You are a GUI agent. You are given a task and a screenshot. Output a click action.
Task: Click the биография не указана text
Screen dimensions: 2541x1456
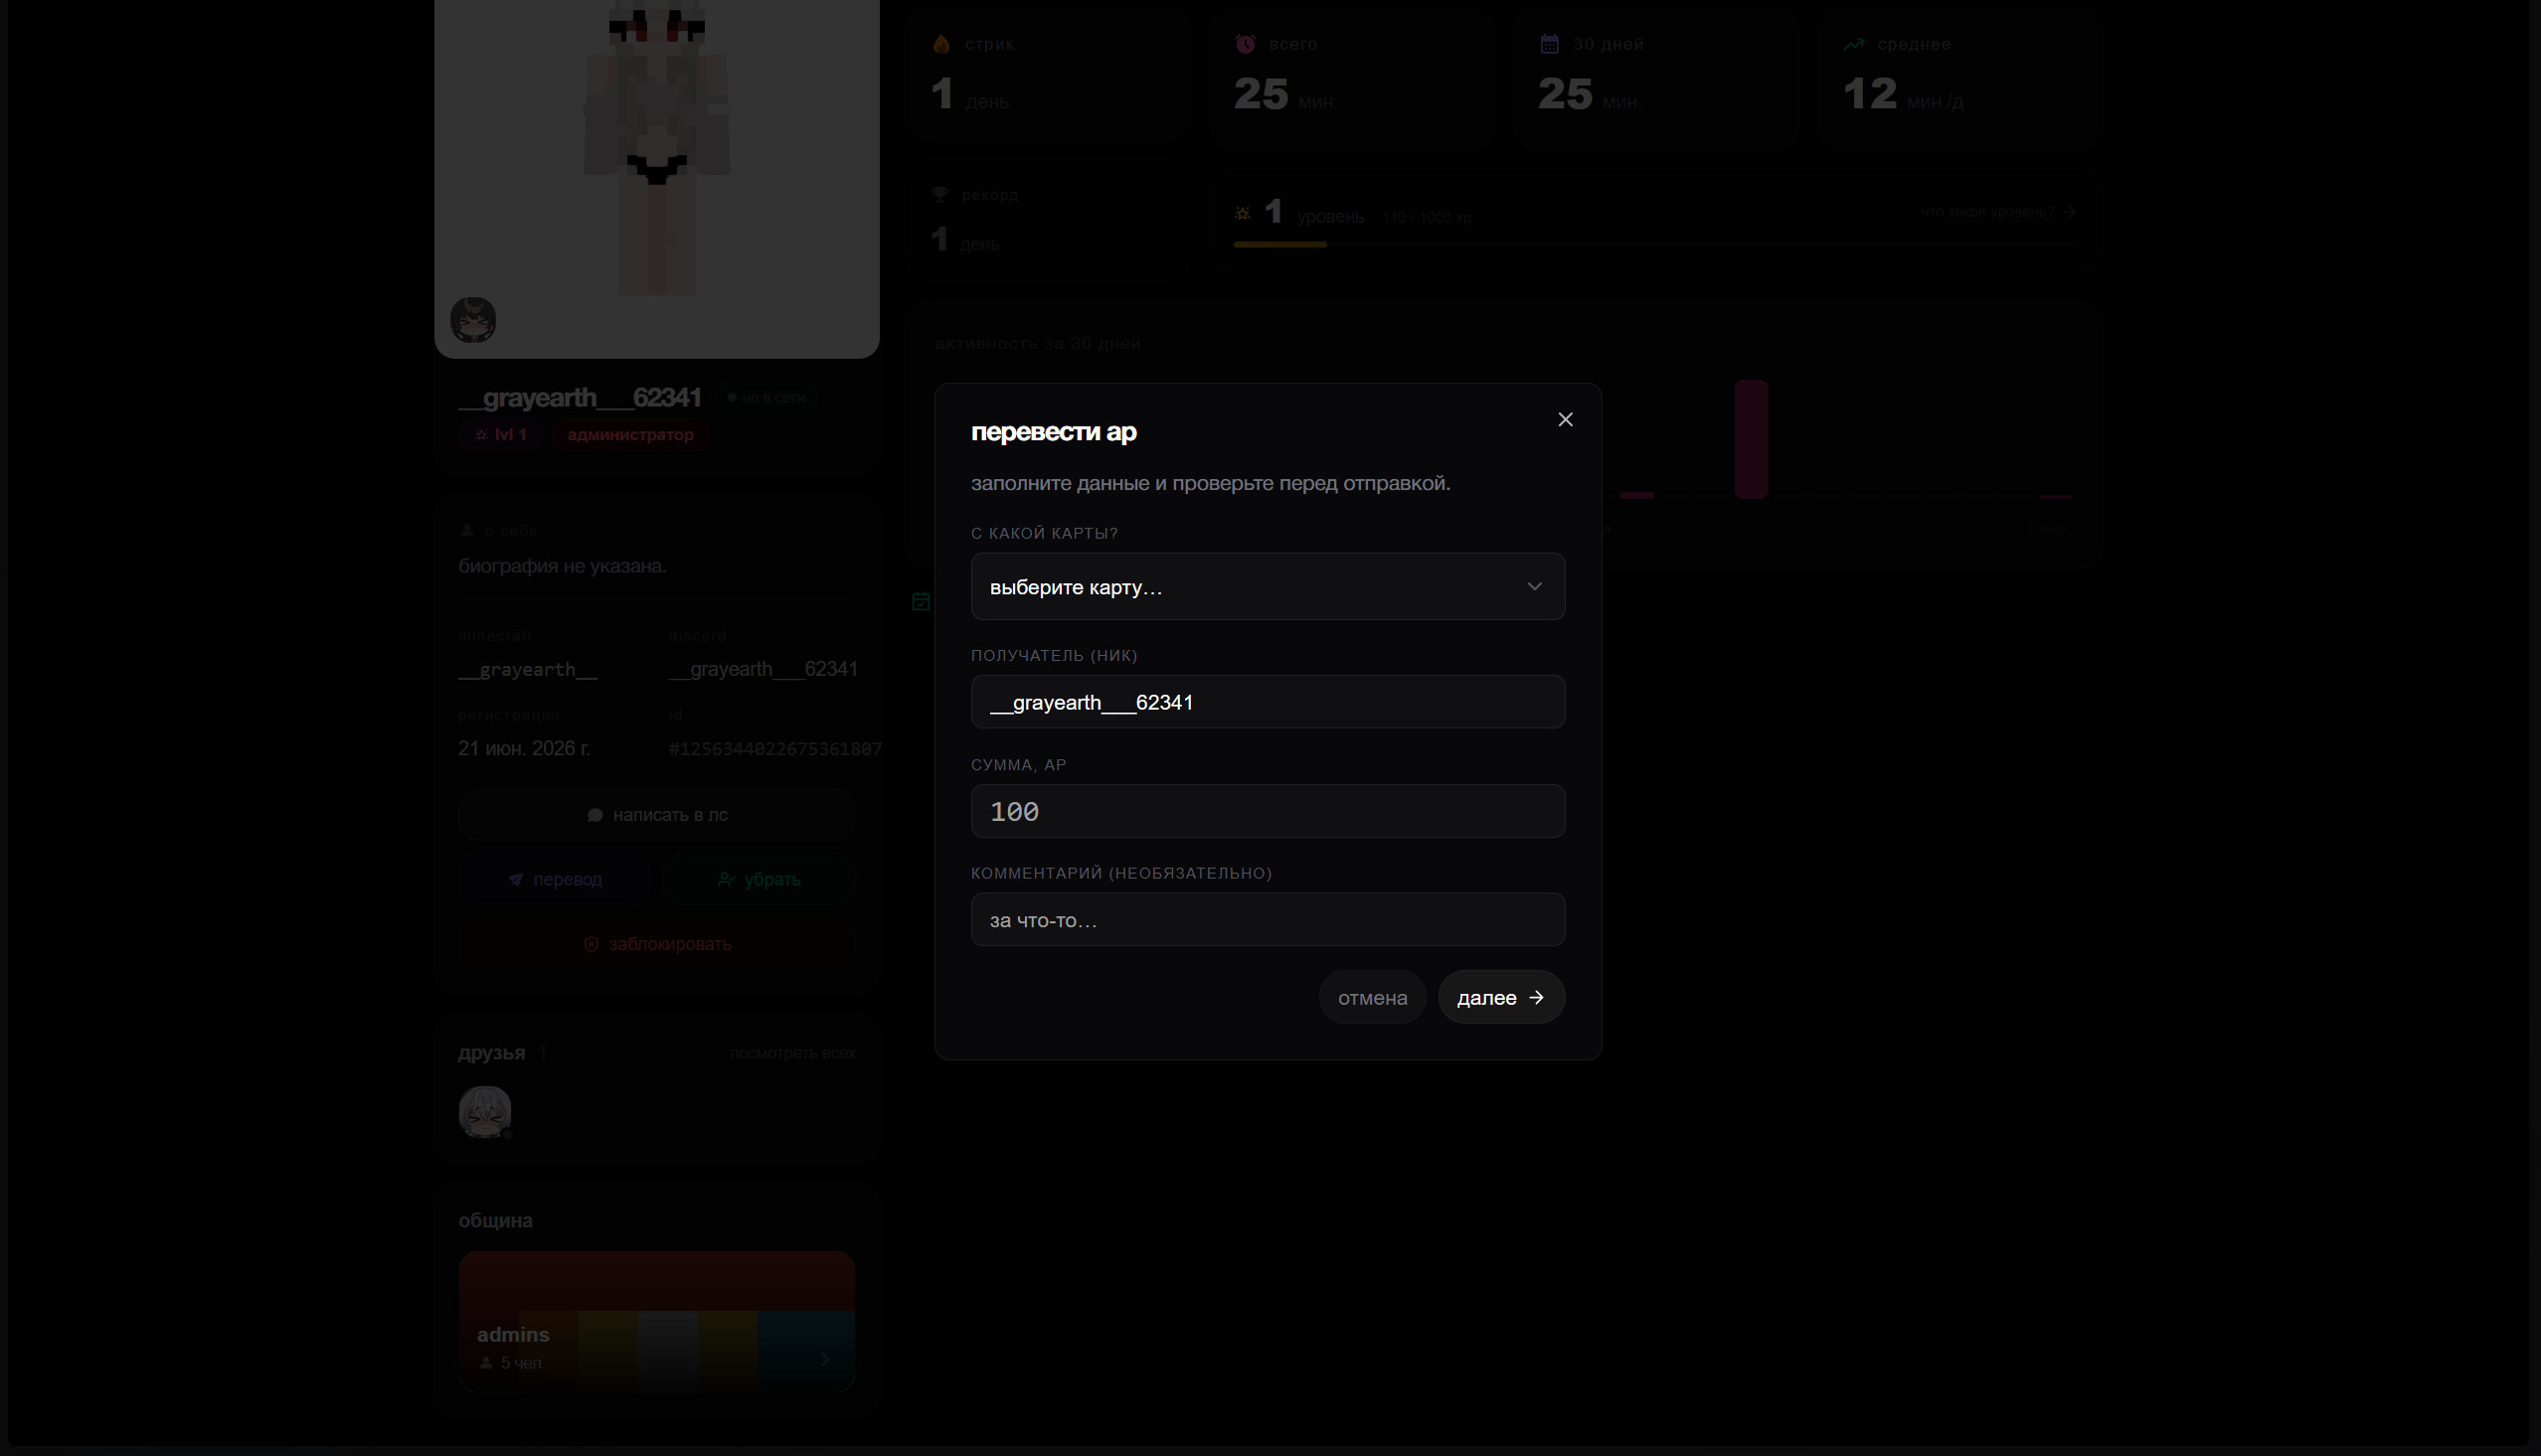click(562, 566)
